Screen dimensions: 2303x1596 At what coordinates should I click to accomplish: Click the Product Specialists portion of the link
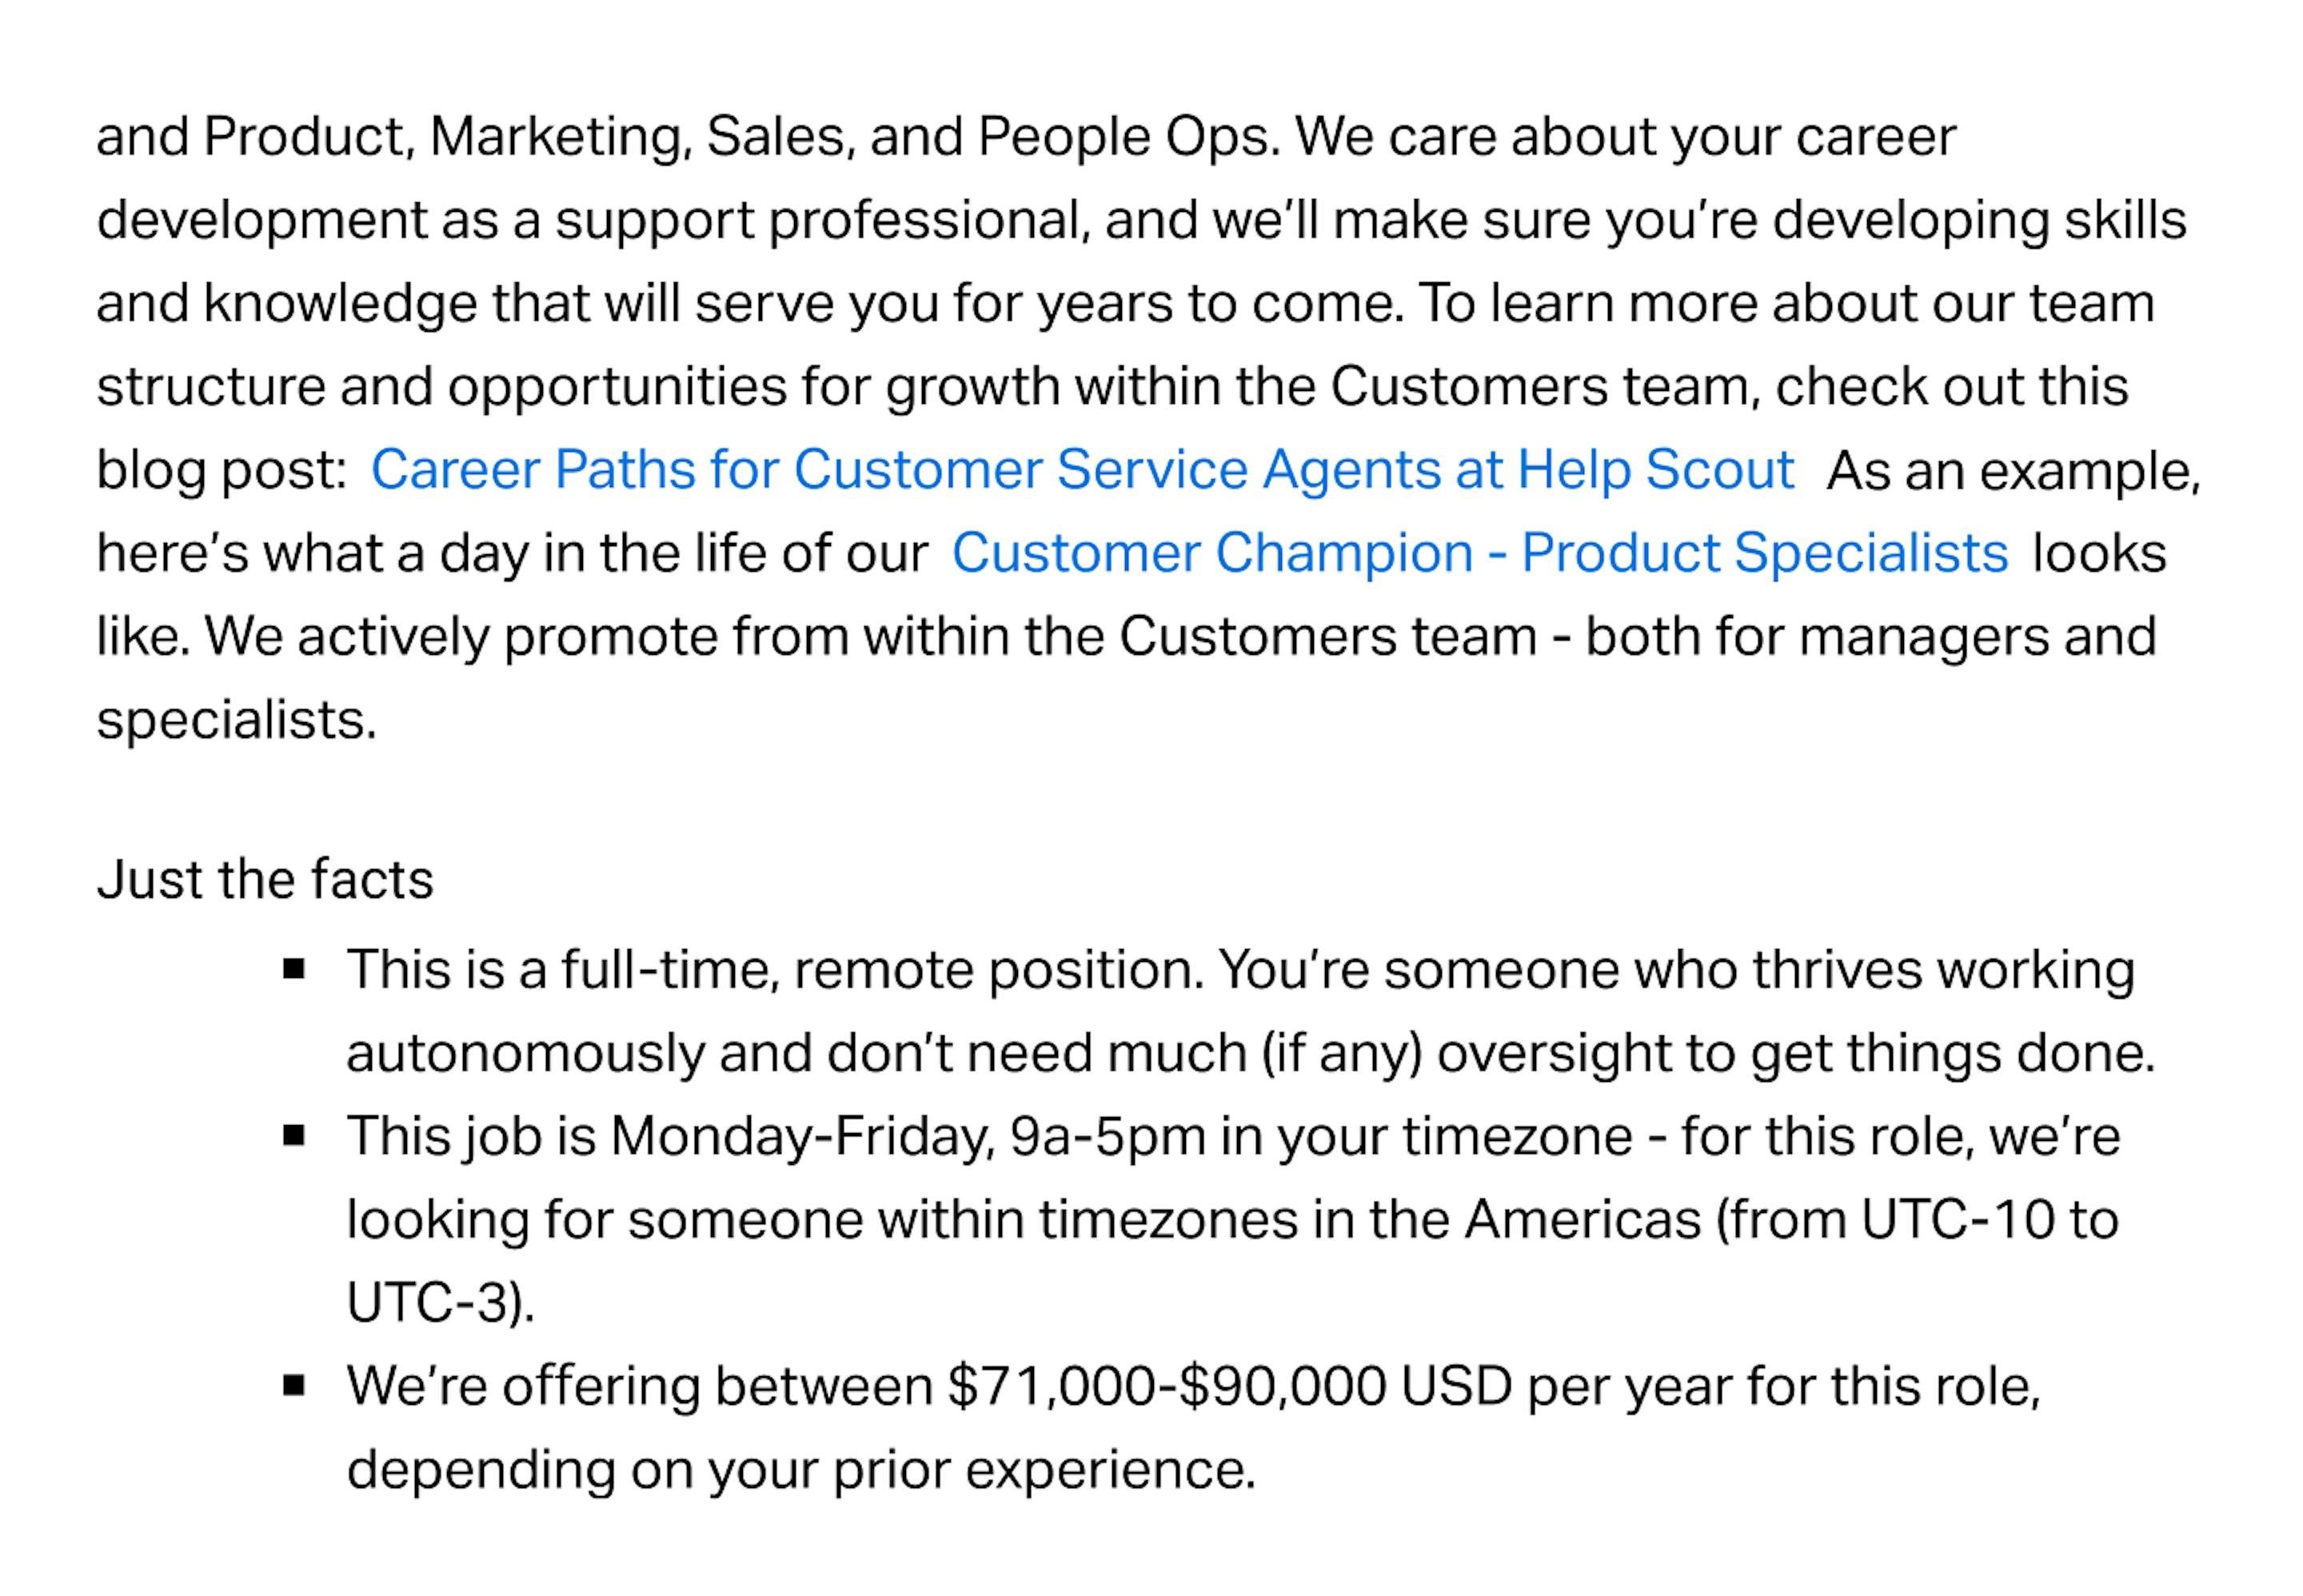[x=1765, y=553]
